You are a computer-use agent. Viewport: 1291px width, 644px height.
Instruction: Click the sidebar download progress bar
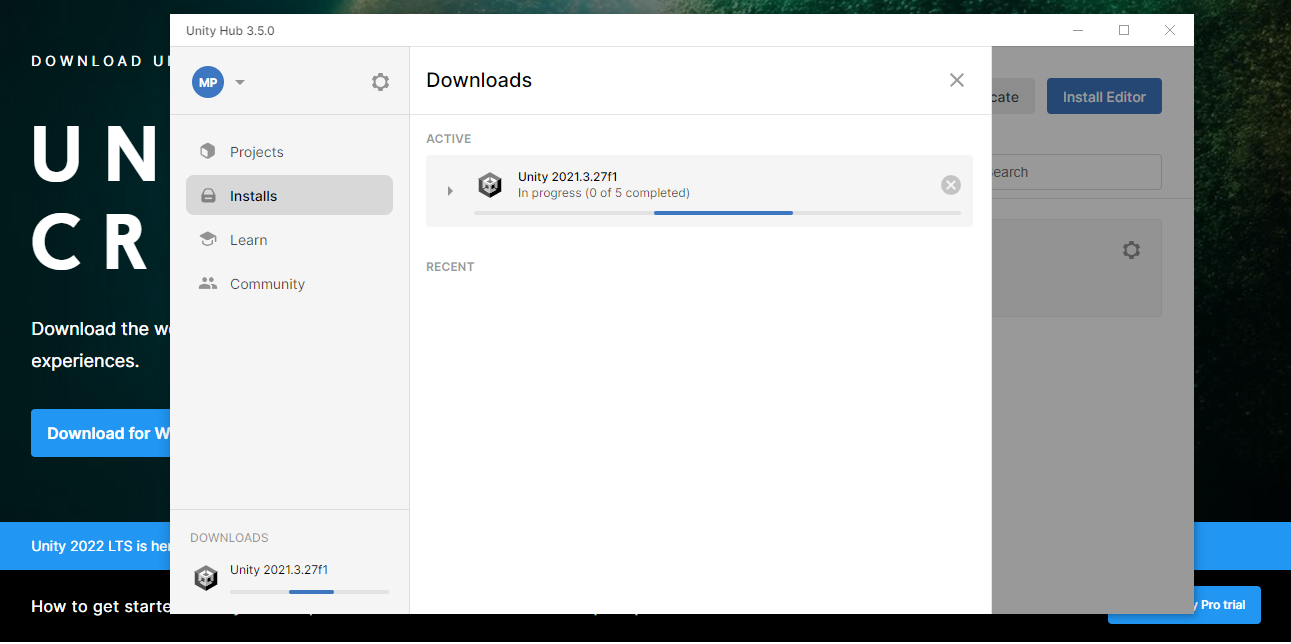[309, 592]
